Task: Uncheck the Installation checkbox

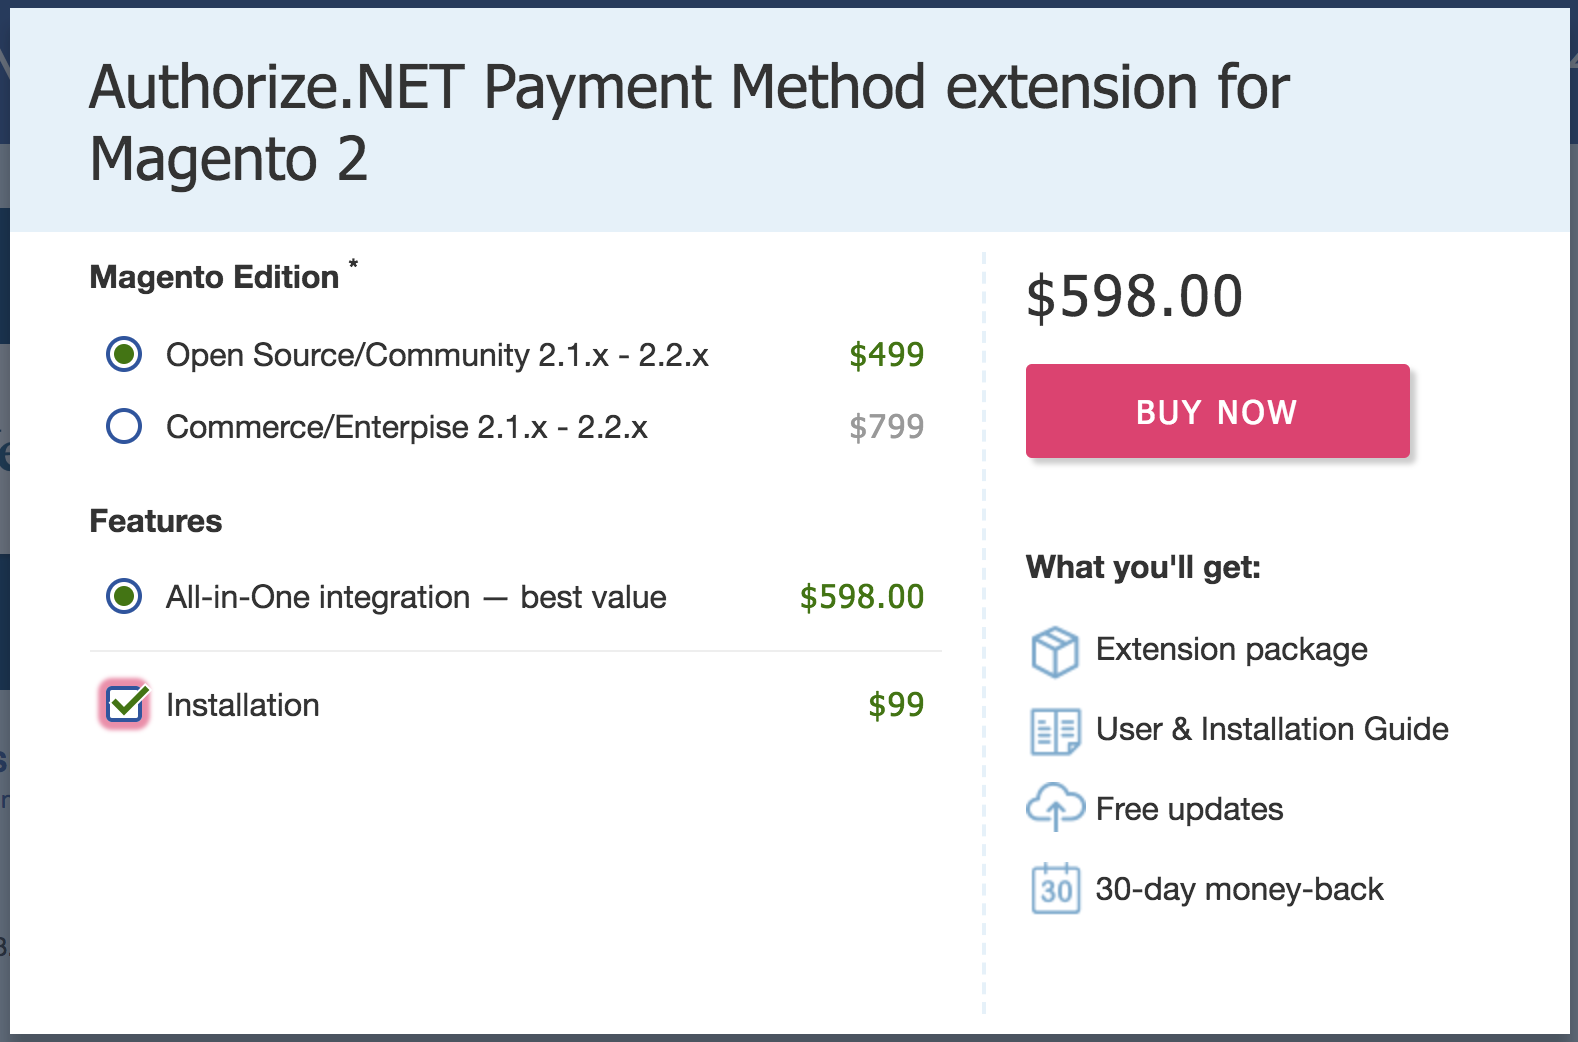Action: tap(125, 704)
